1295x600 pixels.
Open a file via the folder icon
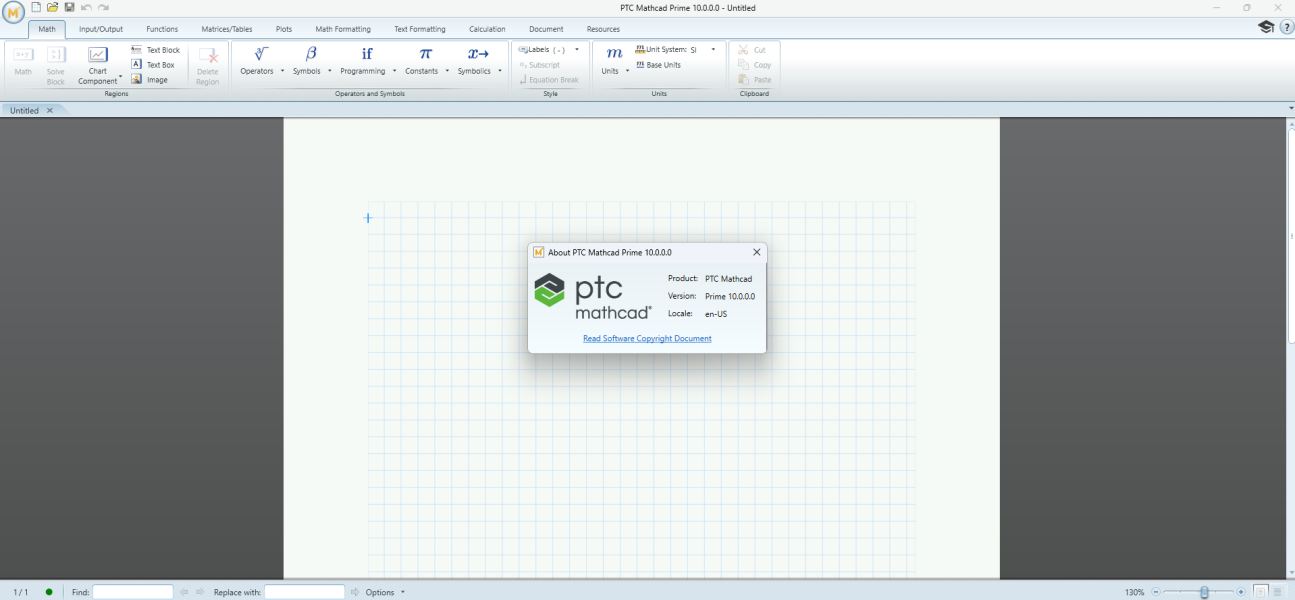coord(53,8)
